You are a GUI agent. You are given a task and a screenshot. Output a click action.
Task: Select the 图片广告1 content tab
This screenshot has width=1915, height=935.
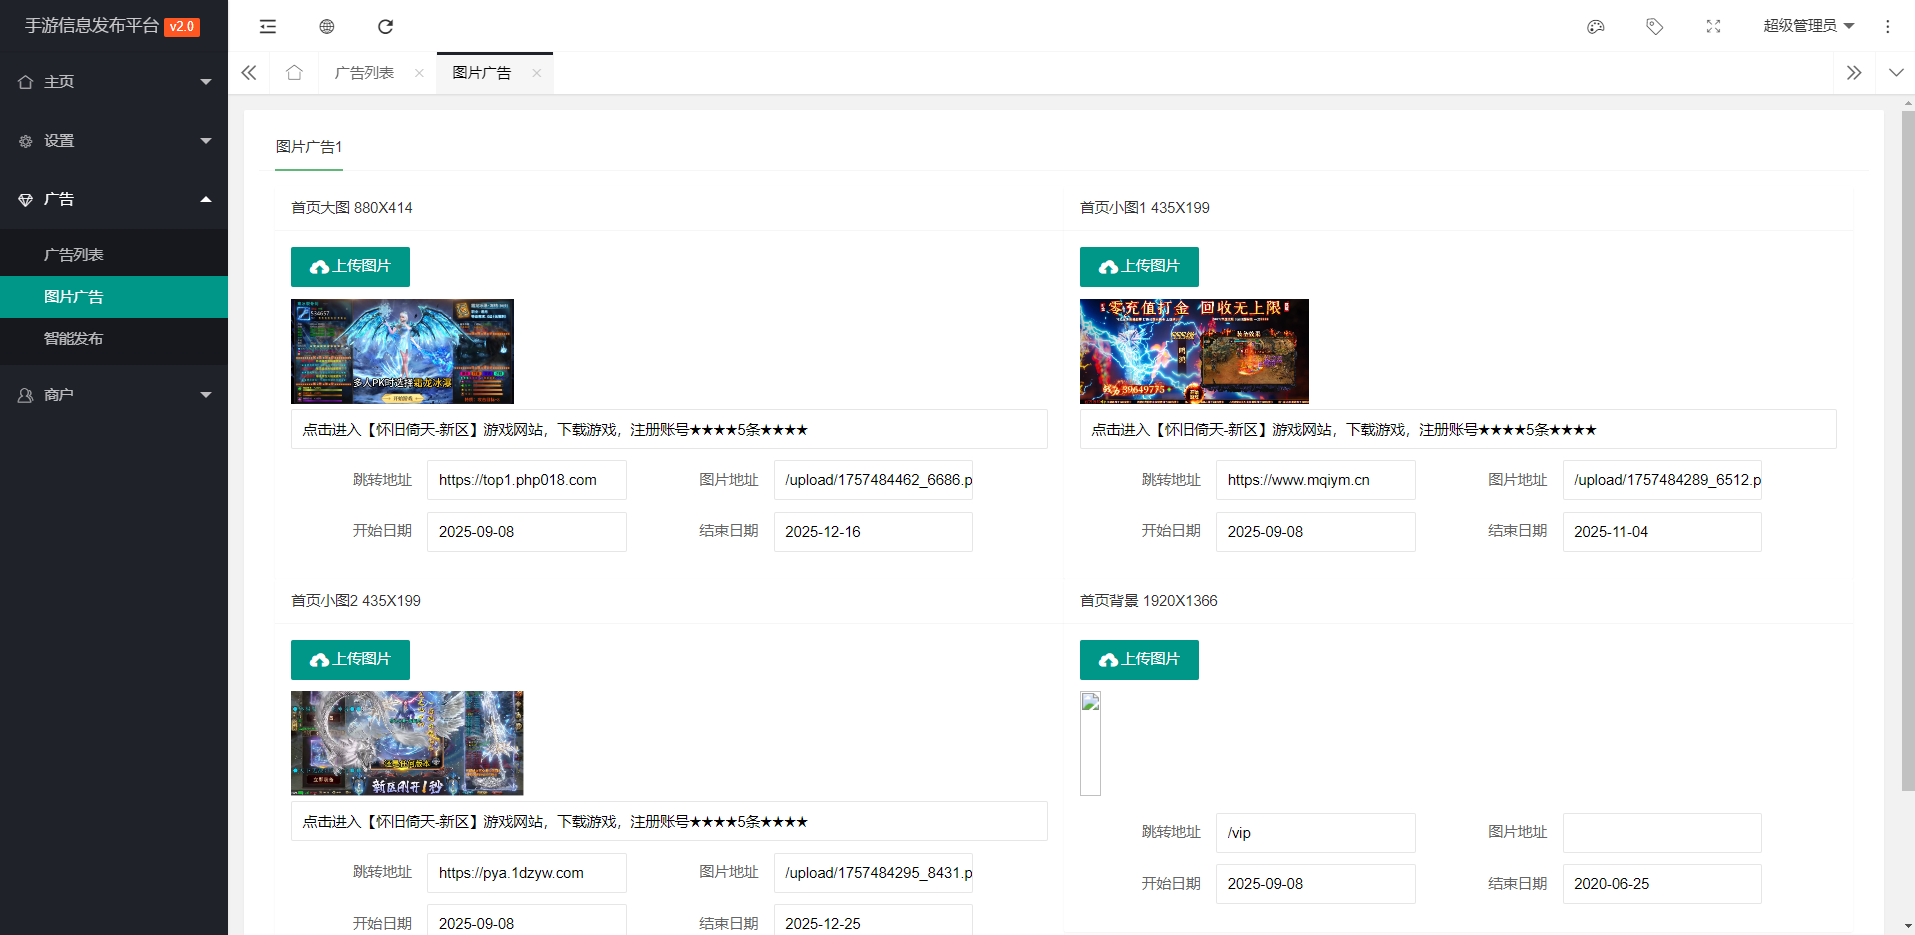pos(309,147)
